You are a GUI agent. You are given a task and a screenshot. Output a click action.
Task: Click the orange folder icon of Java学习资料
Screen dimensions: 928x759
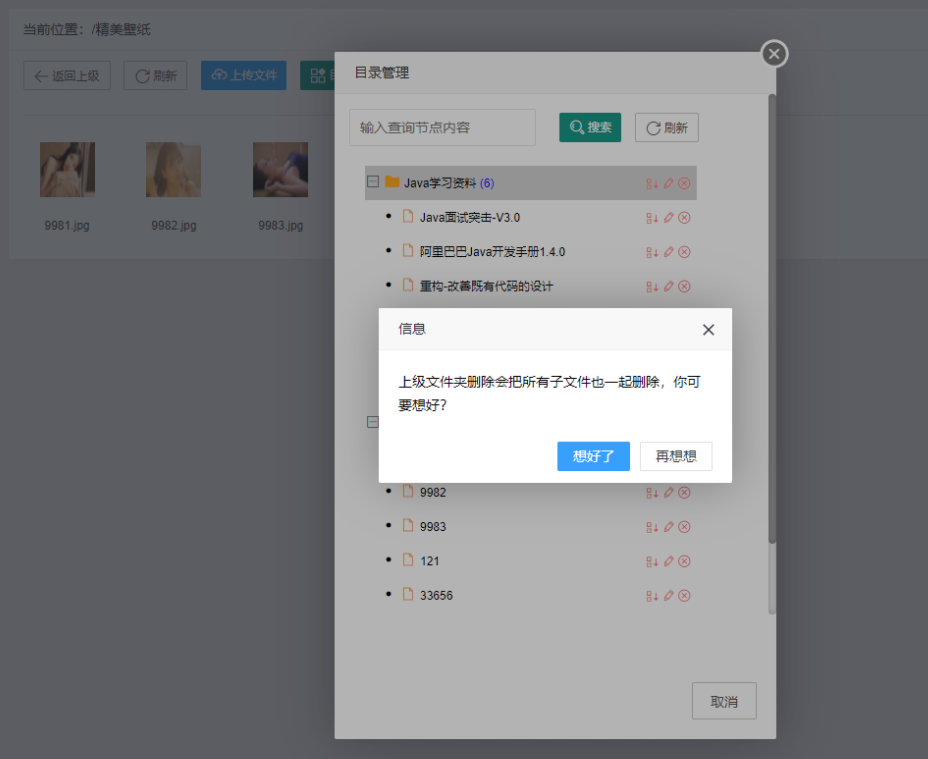point(392,181)
